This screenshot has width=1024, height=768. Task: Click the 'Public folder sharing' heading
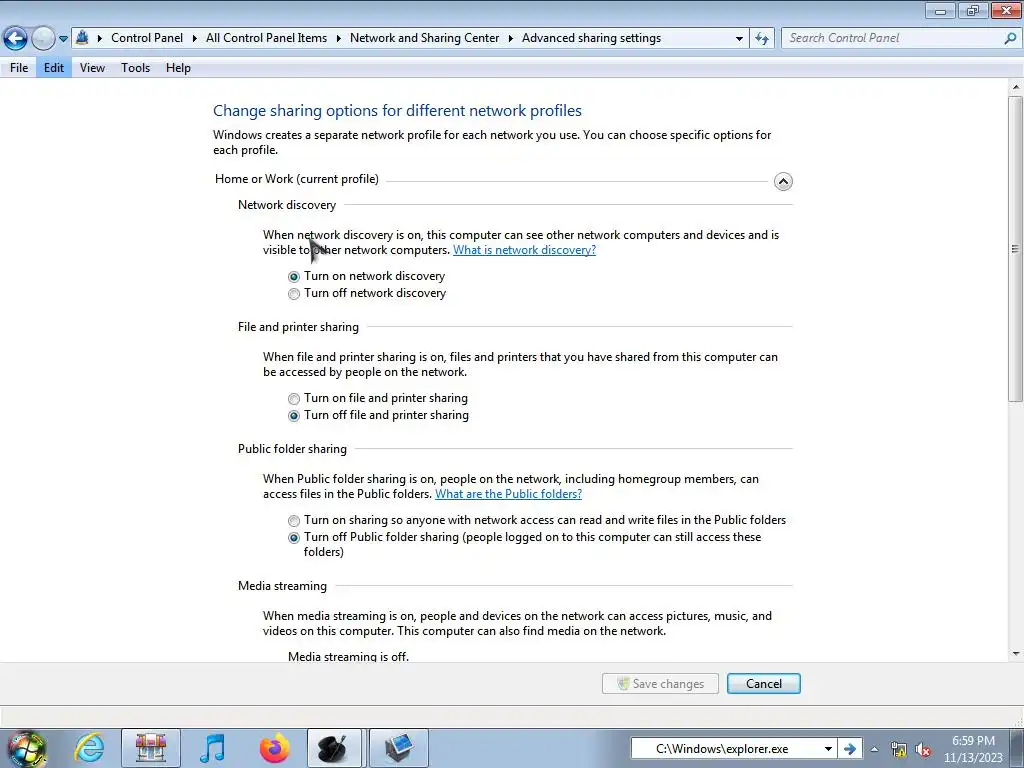(292, 449)
